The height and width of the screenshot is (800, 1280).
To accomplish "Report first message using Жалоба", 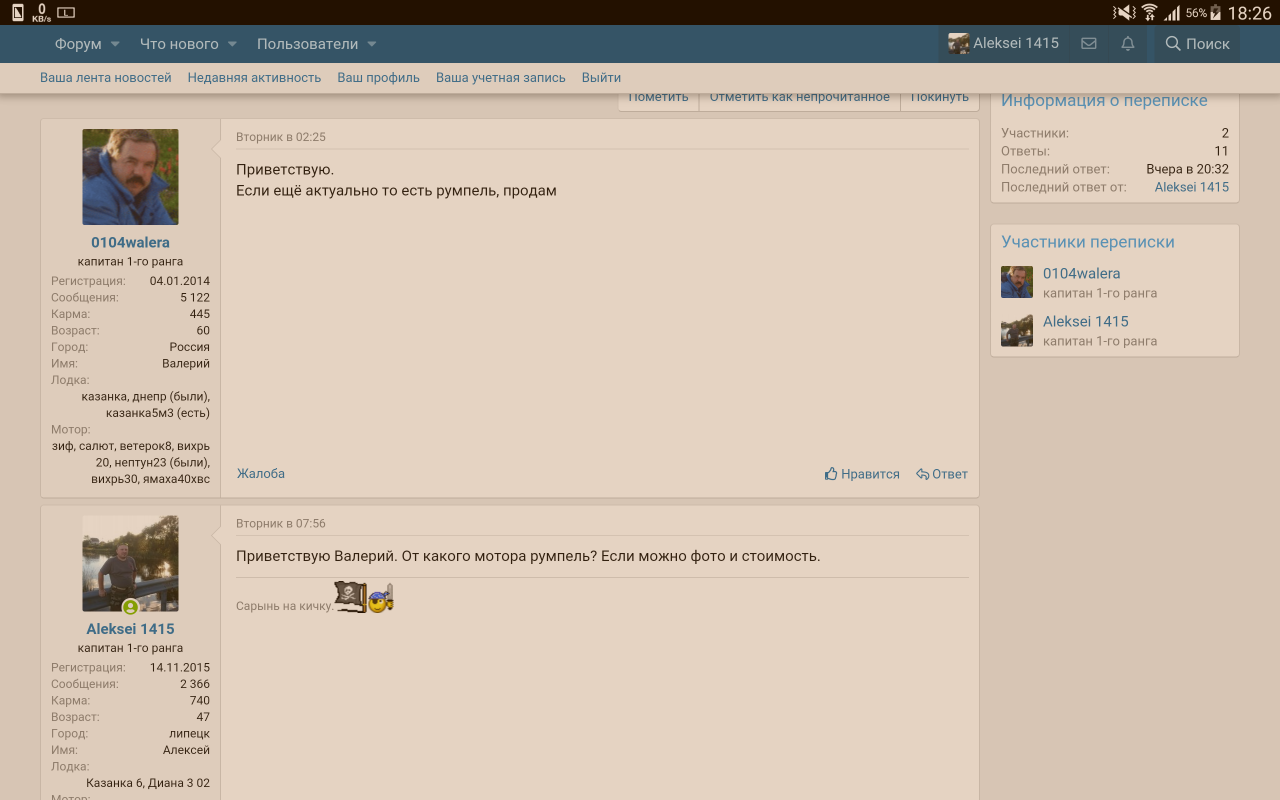I will (x=261, y=473).
